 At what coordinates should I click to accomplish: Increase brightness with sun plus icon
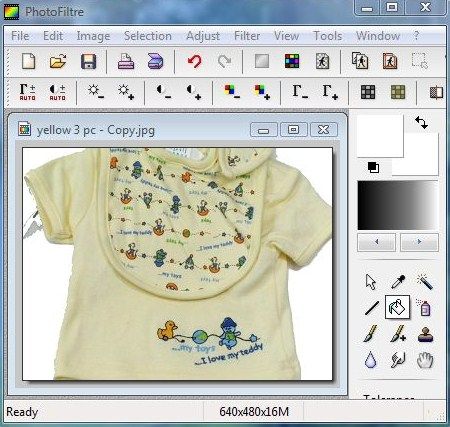126,92
